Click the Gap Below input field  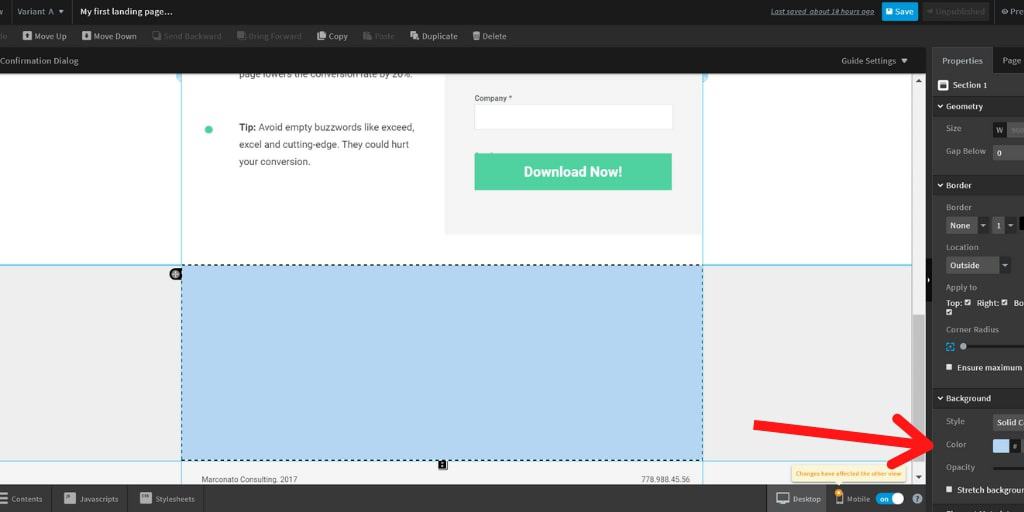pyautogui.click(x=1008, y=153)
